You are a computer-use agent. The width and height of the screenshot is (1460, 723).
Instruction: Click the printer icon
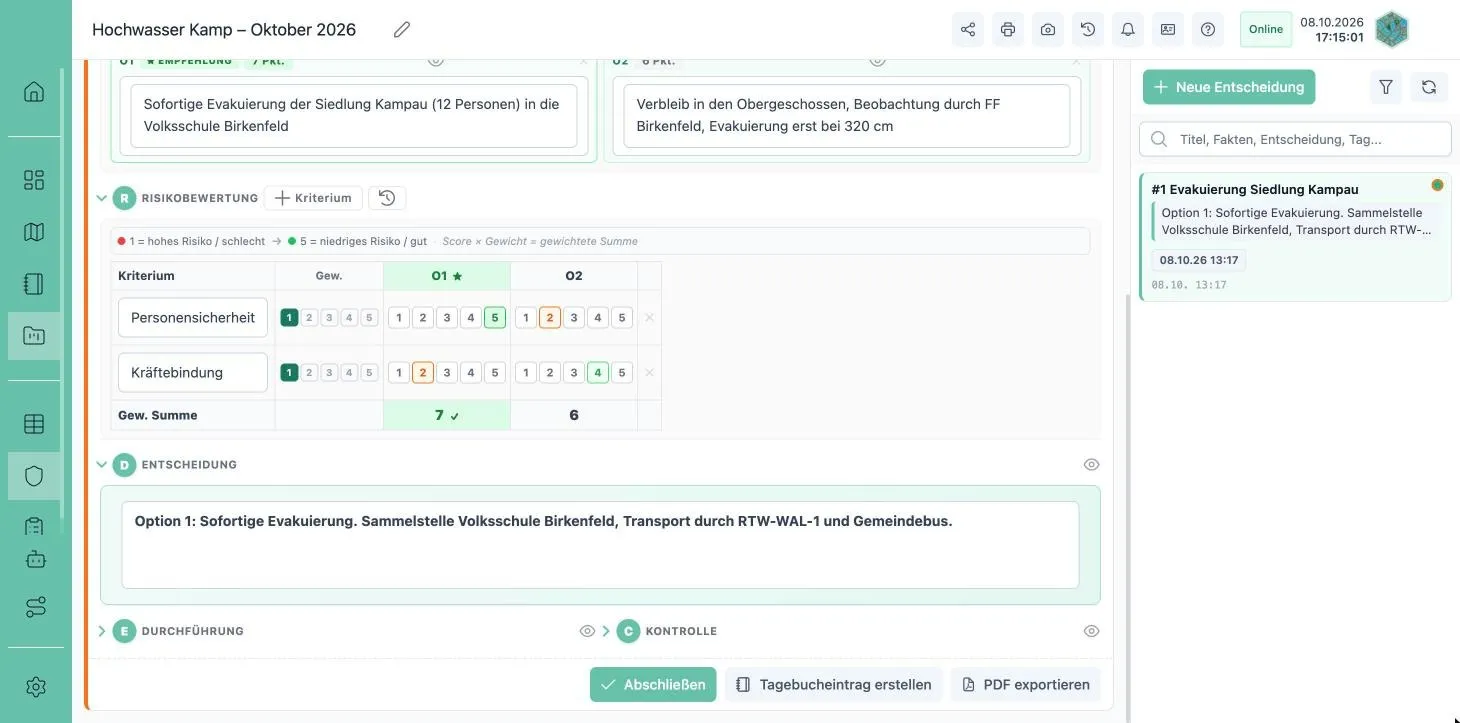click(x=1008, y=30)
